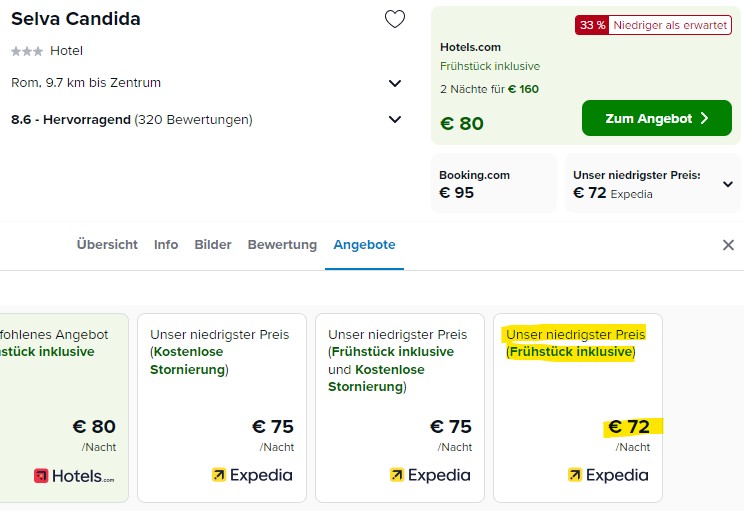
Task: Open the Booking.com € 95 offer
Action: click(493, 183)
